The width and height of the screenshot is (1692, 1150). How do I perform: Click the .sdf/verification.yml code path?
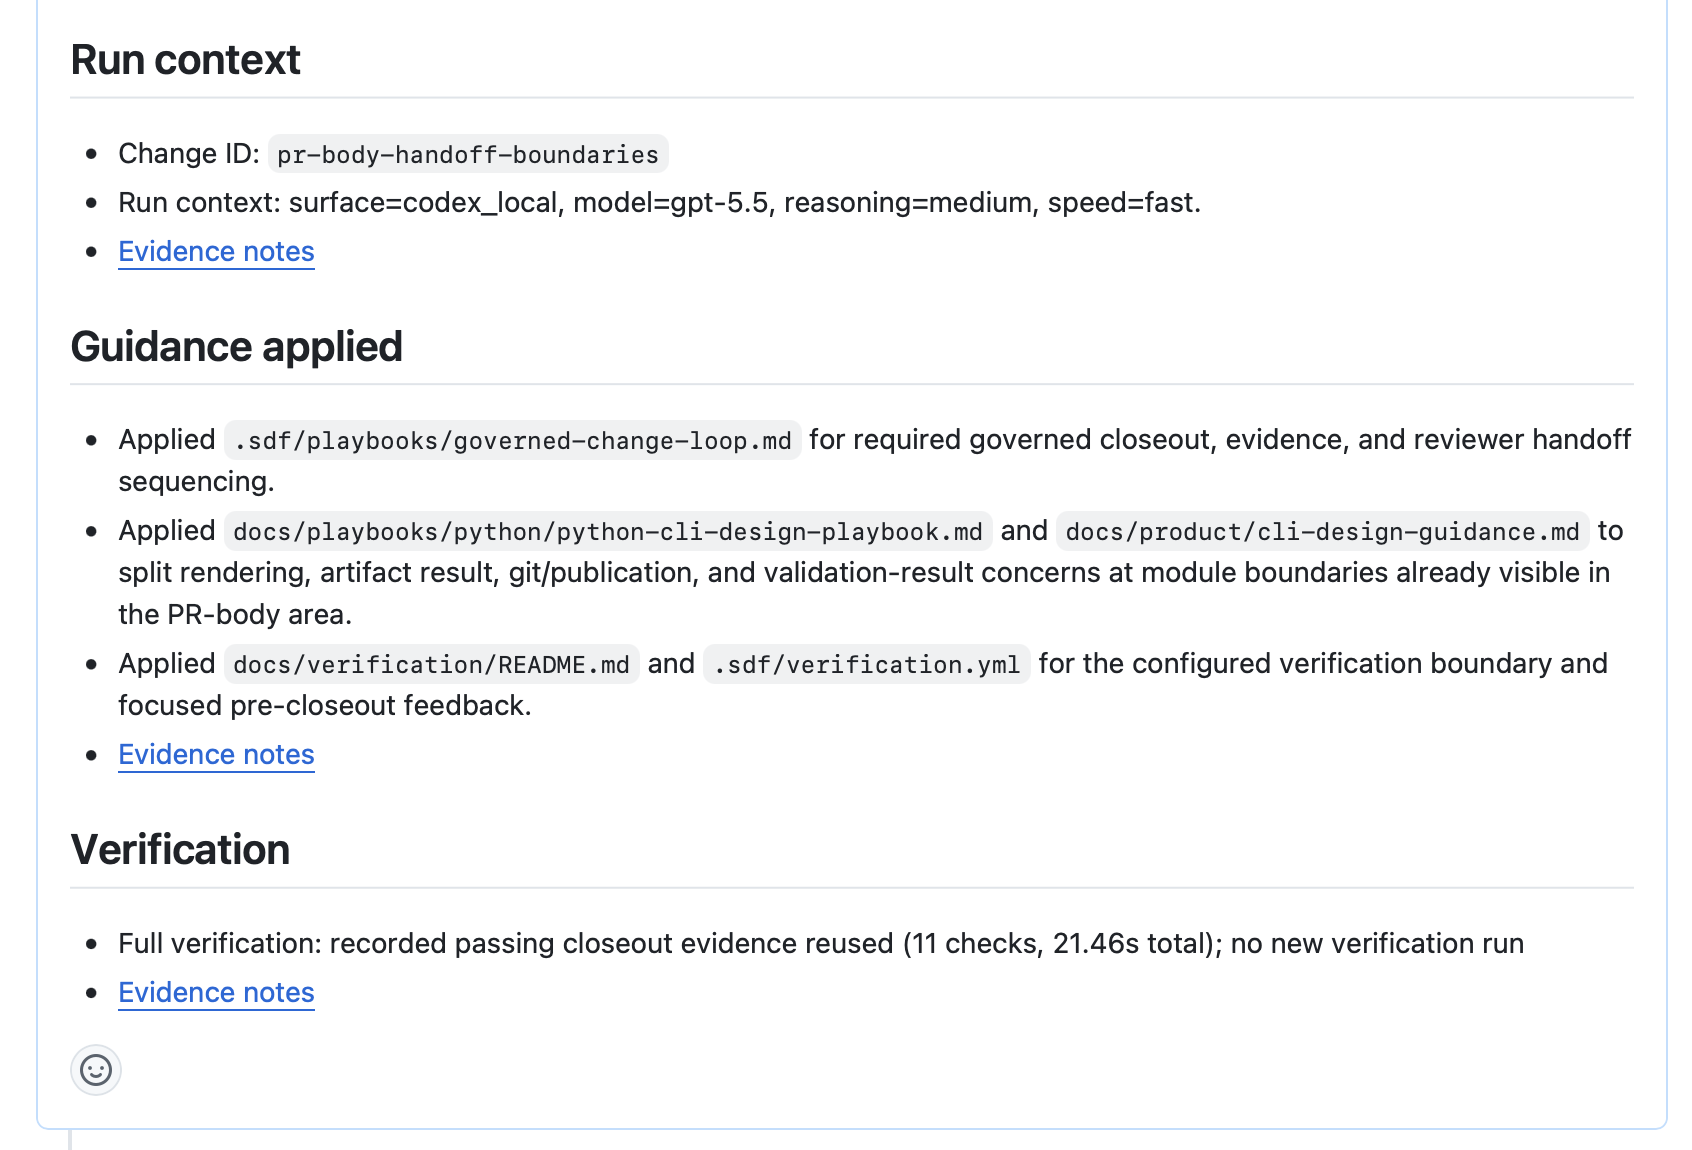(x=867, y=664)
